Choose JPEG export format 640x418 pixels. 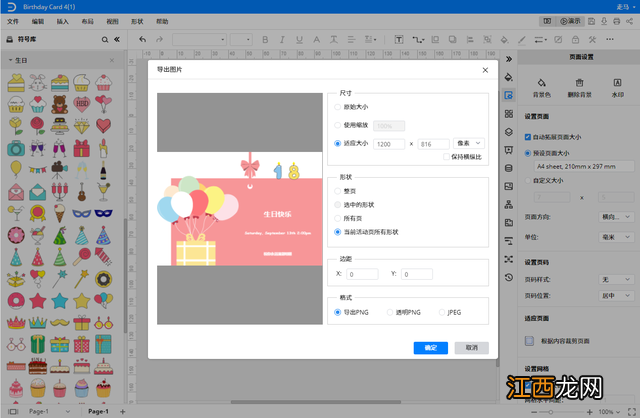pos(442,312)
